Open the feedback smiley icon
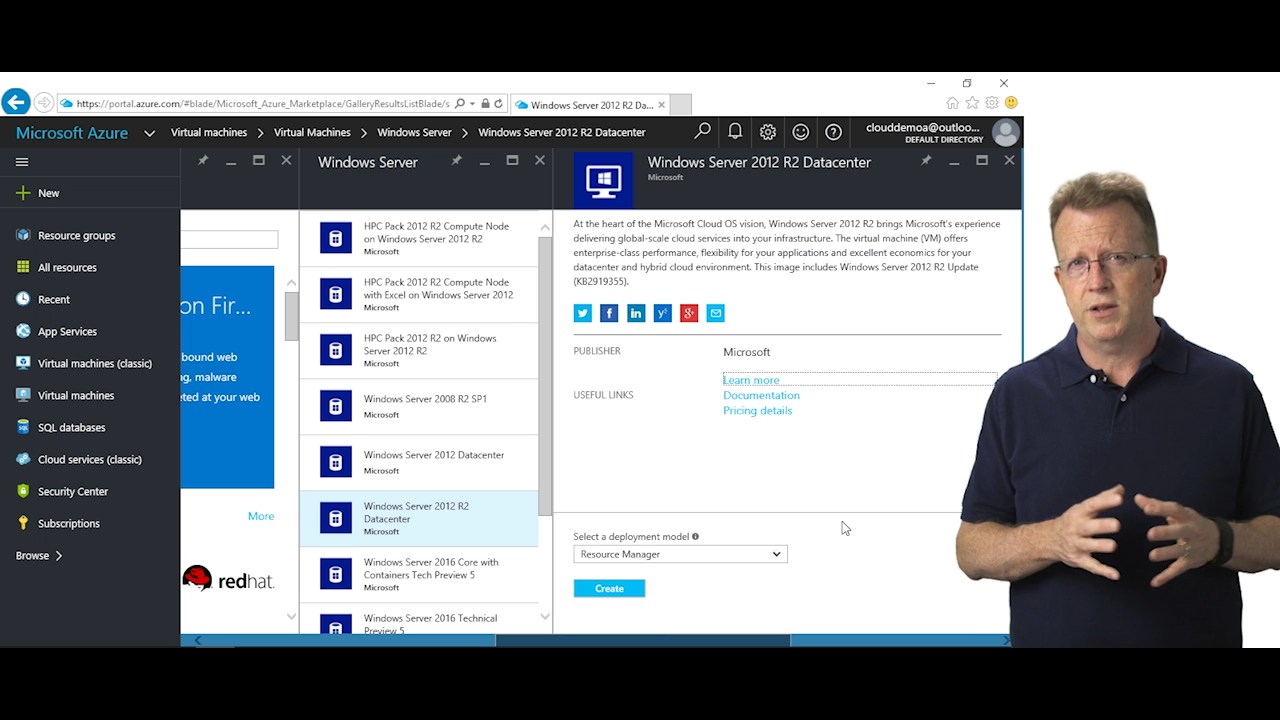The height and width of the screenshot is (720, 1280). point(801,131)
